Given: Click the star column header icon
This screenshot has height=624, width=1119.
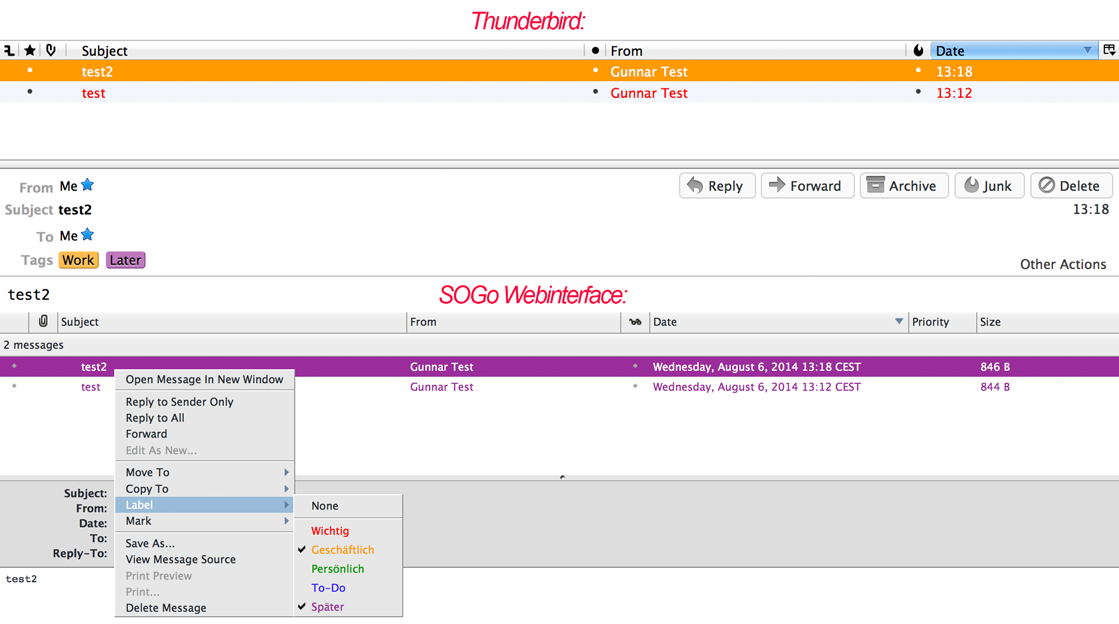Looking at the screenshot, I should [30, 50].
